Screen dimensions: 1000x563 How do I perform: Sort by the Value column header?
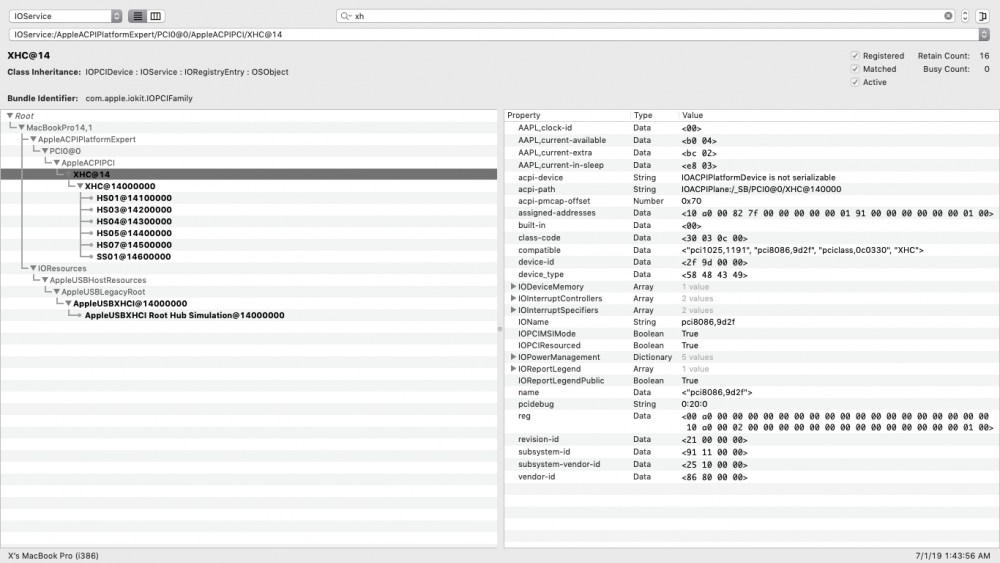click(x=839, y=115)
